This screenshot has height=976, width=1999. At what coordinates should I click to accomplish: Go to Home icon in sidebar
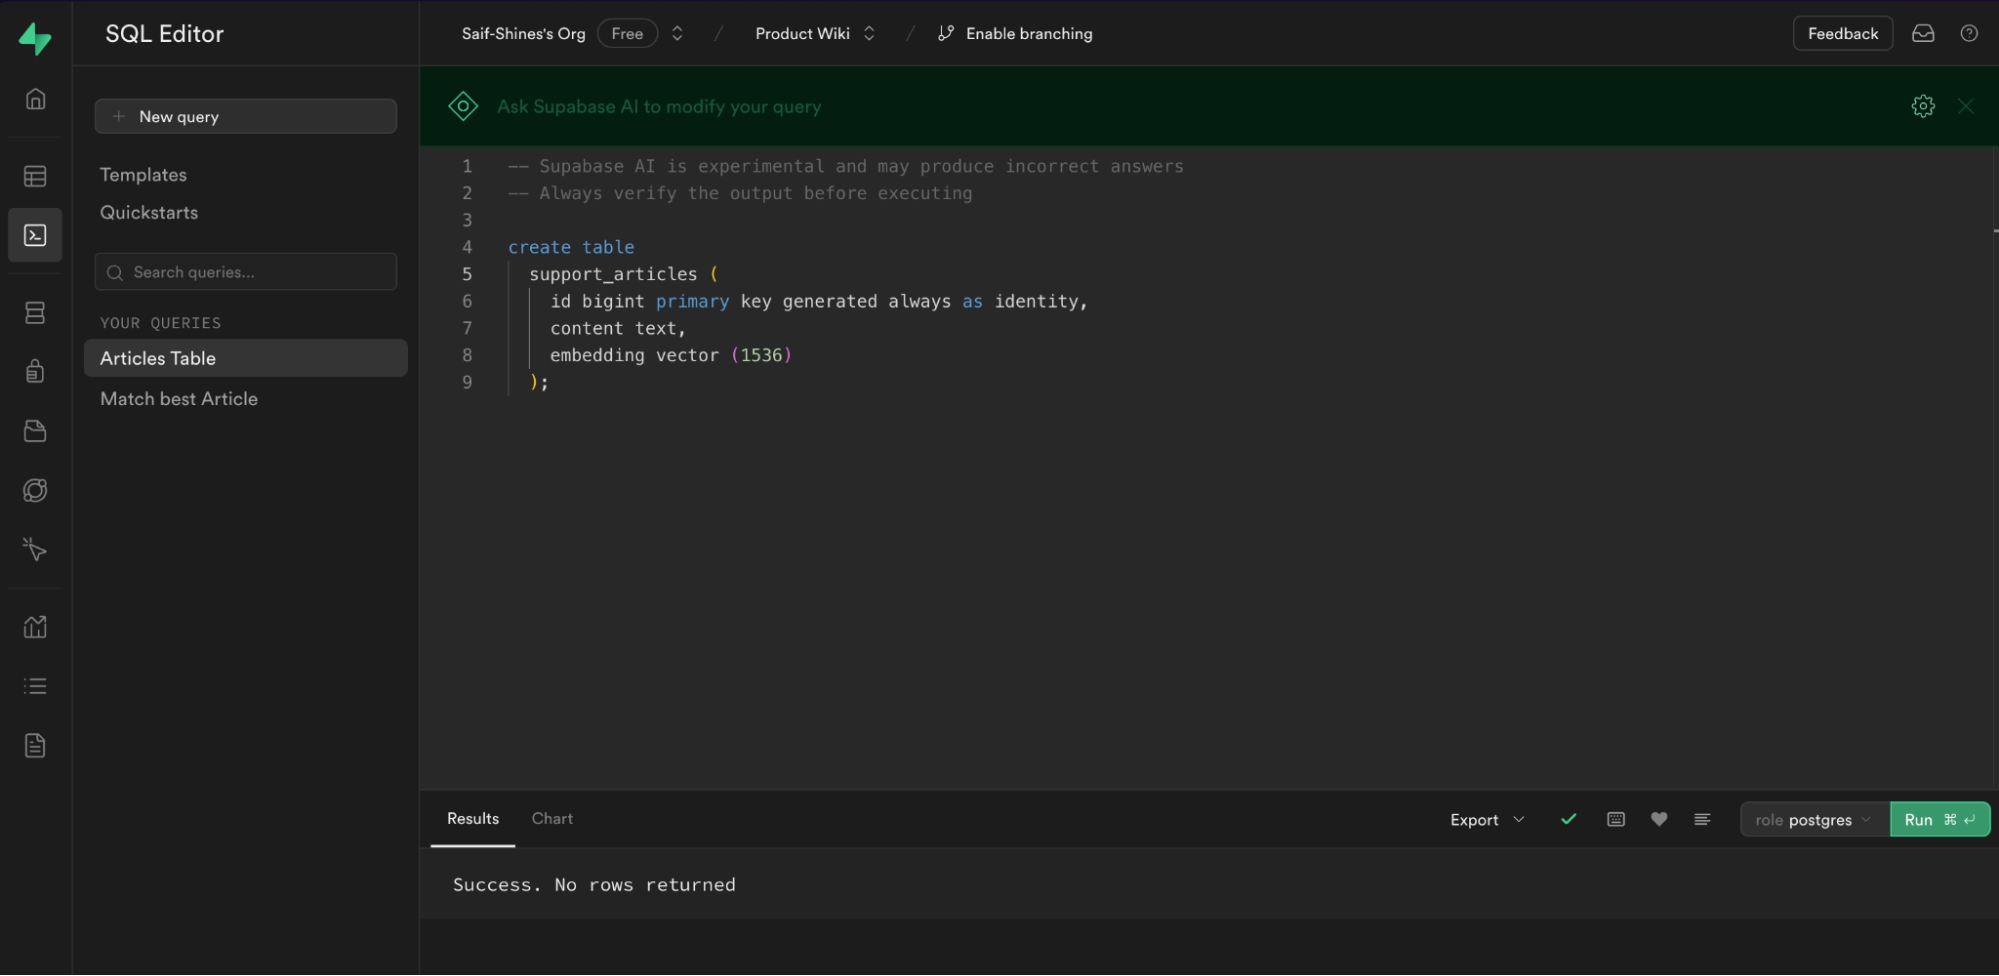point(35,99)
